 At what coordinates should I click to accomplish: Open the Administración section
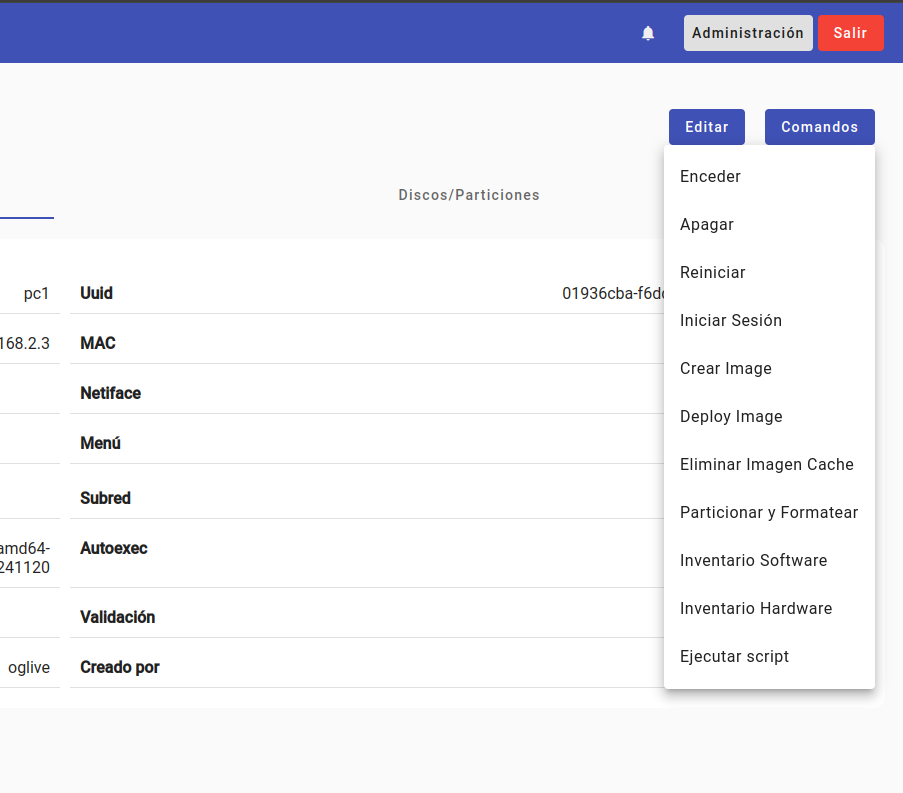pyautogui.click(x=747, y=33)
